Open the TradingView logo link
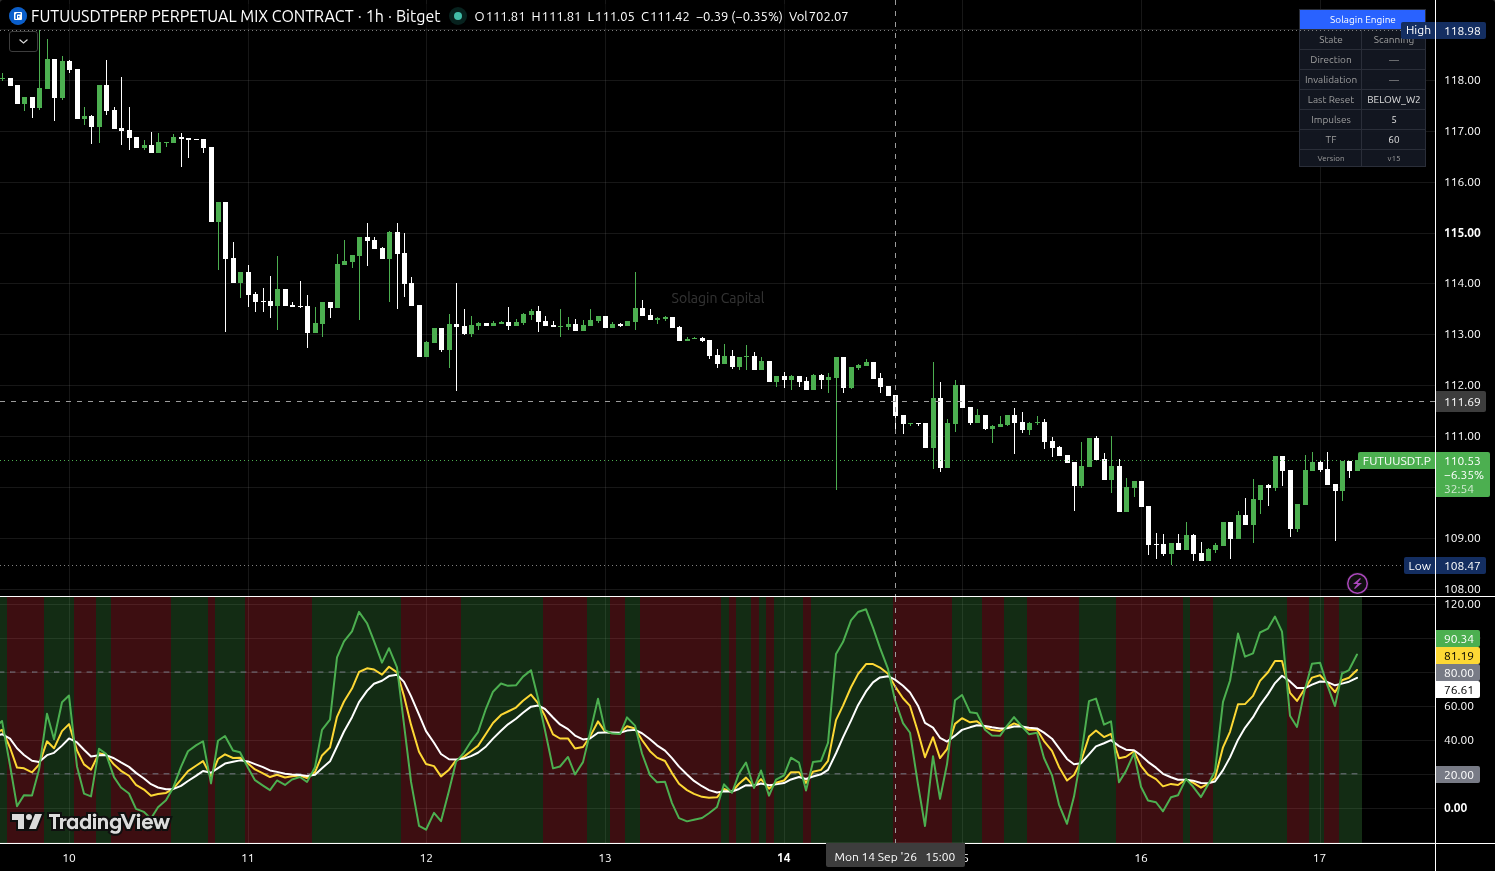The image size is (1495, 871). point(91,822)
